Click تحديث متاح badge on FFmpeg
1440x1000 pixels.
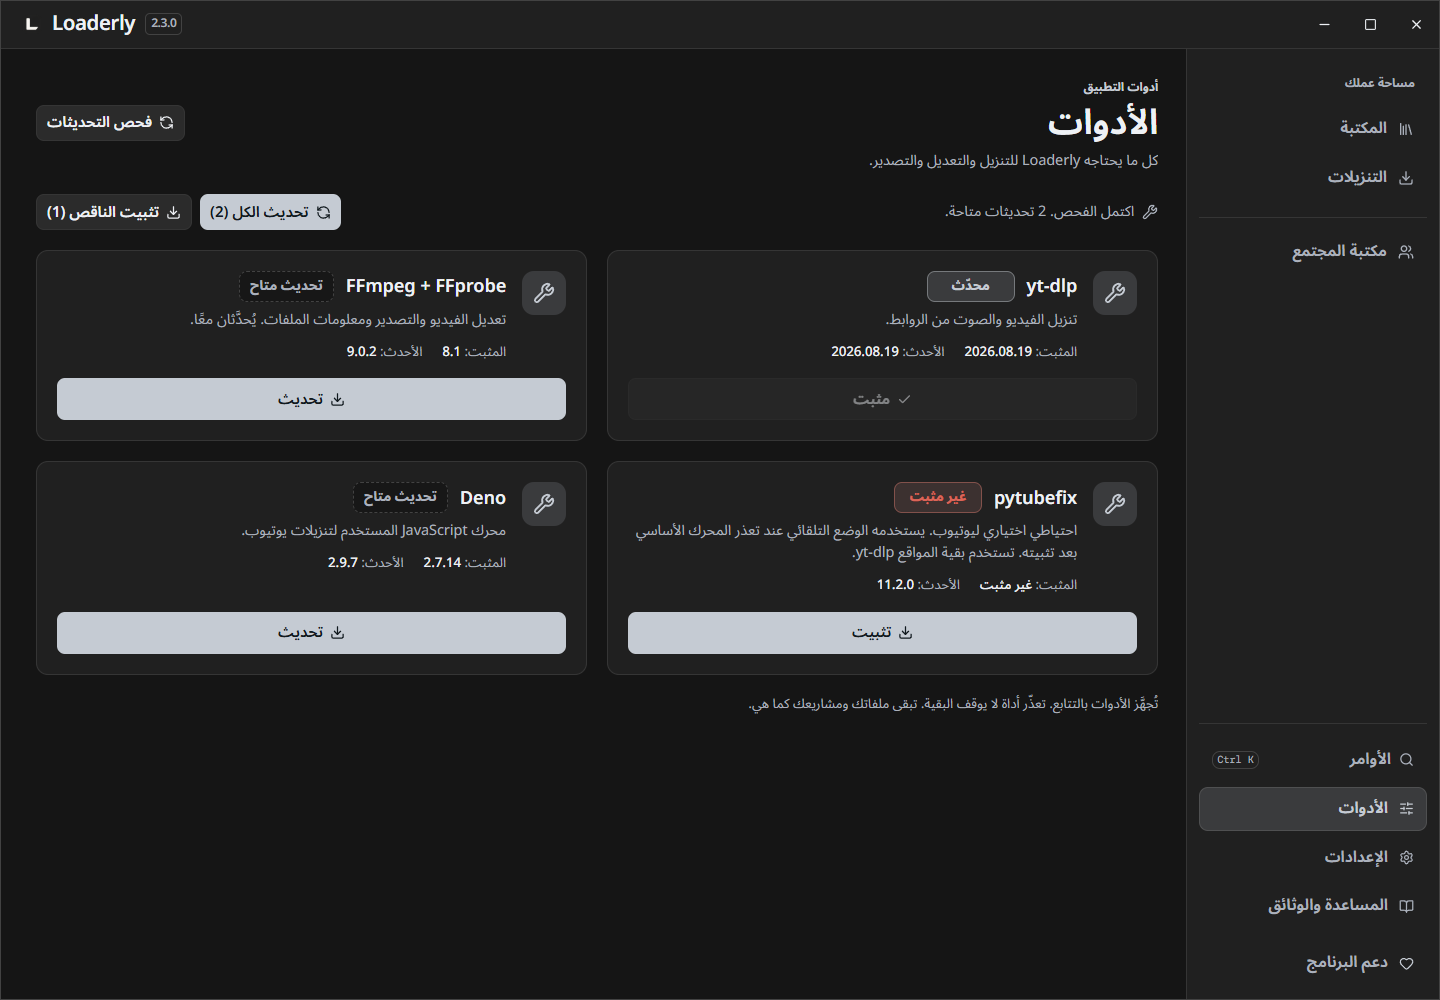[286, 286]
